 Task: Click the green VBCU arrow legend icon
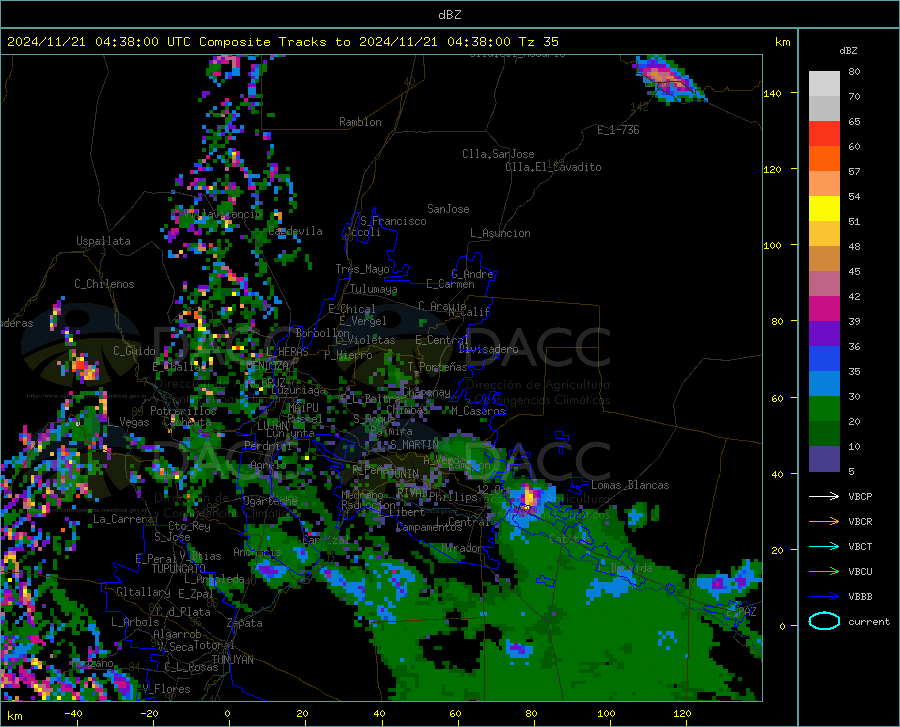824,572
